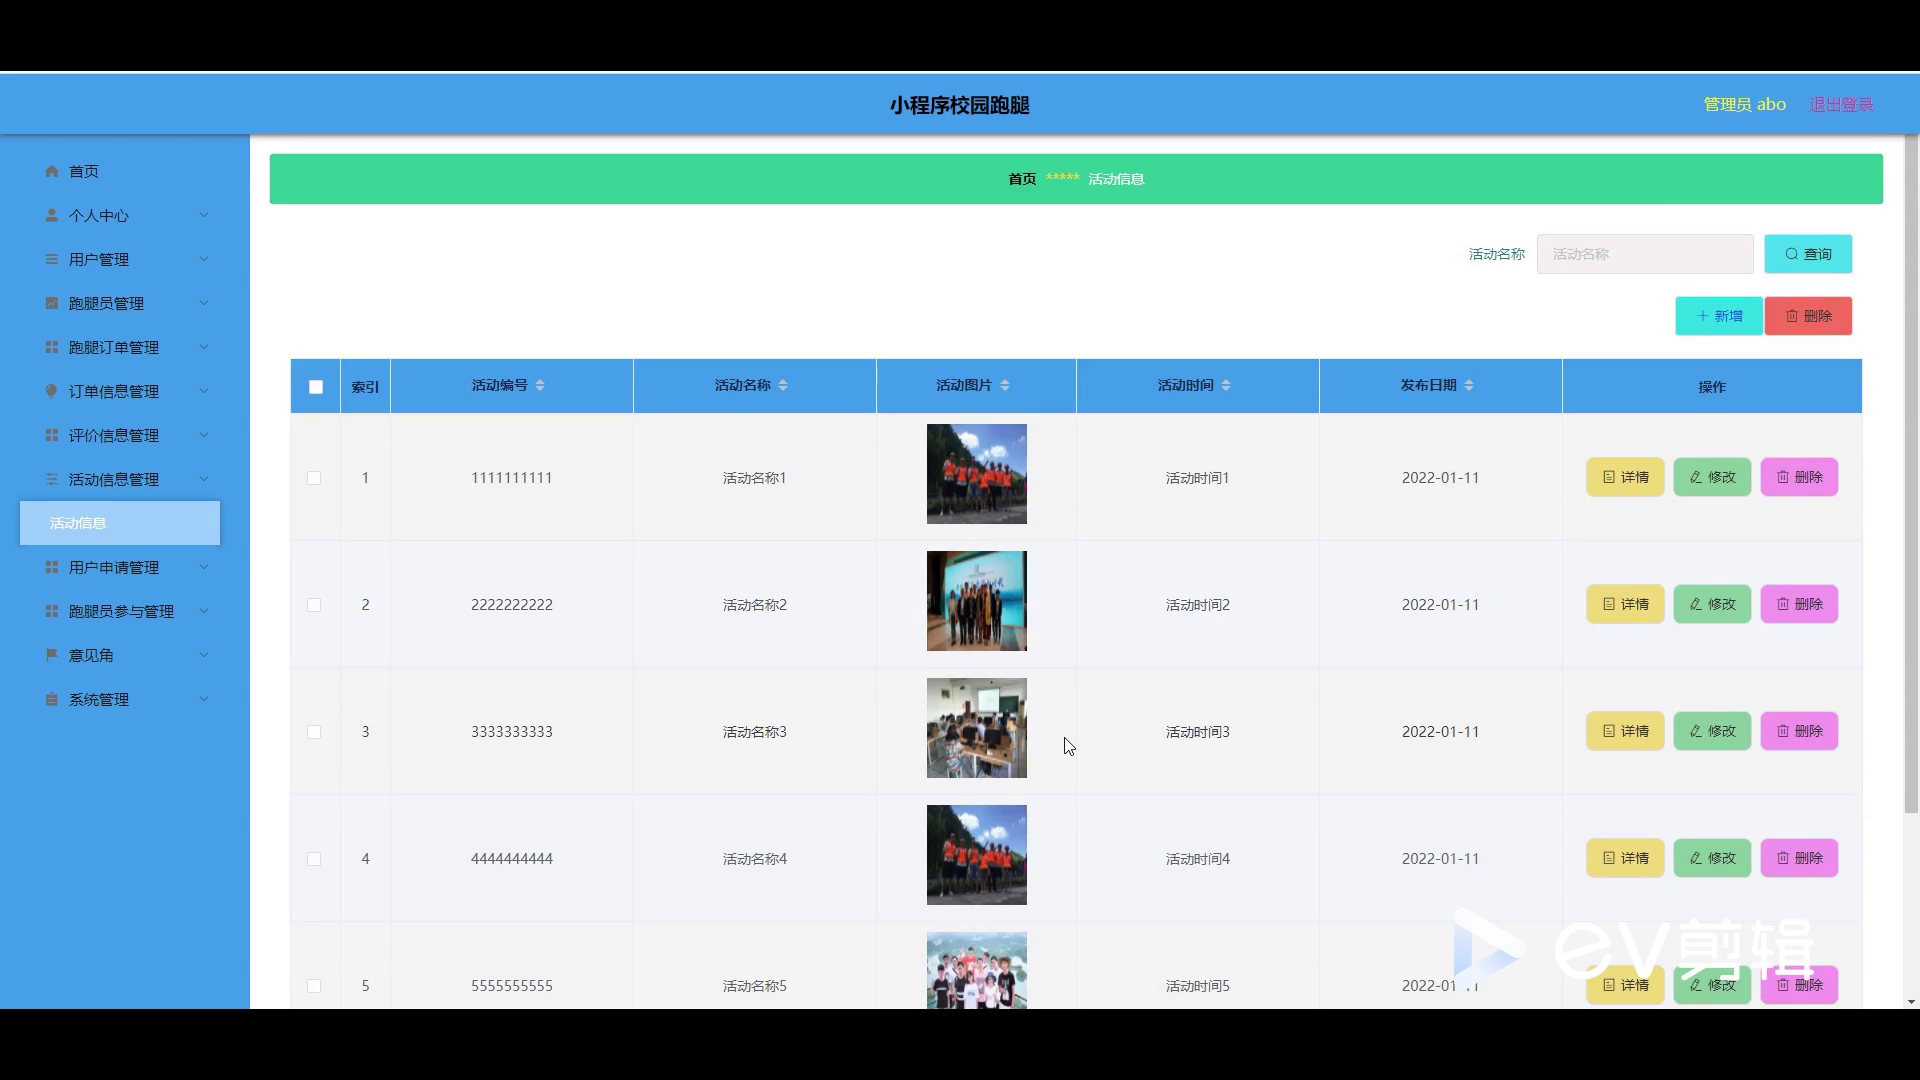Viewport: 1920px width, 1080px height.
Task: Open 详情 for 活动名称3
Action: (1625, 731)
